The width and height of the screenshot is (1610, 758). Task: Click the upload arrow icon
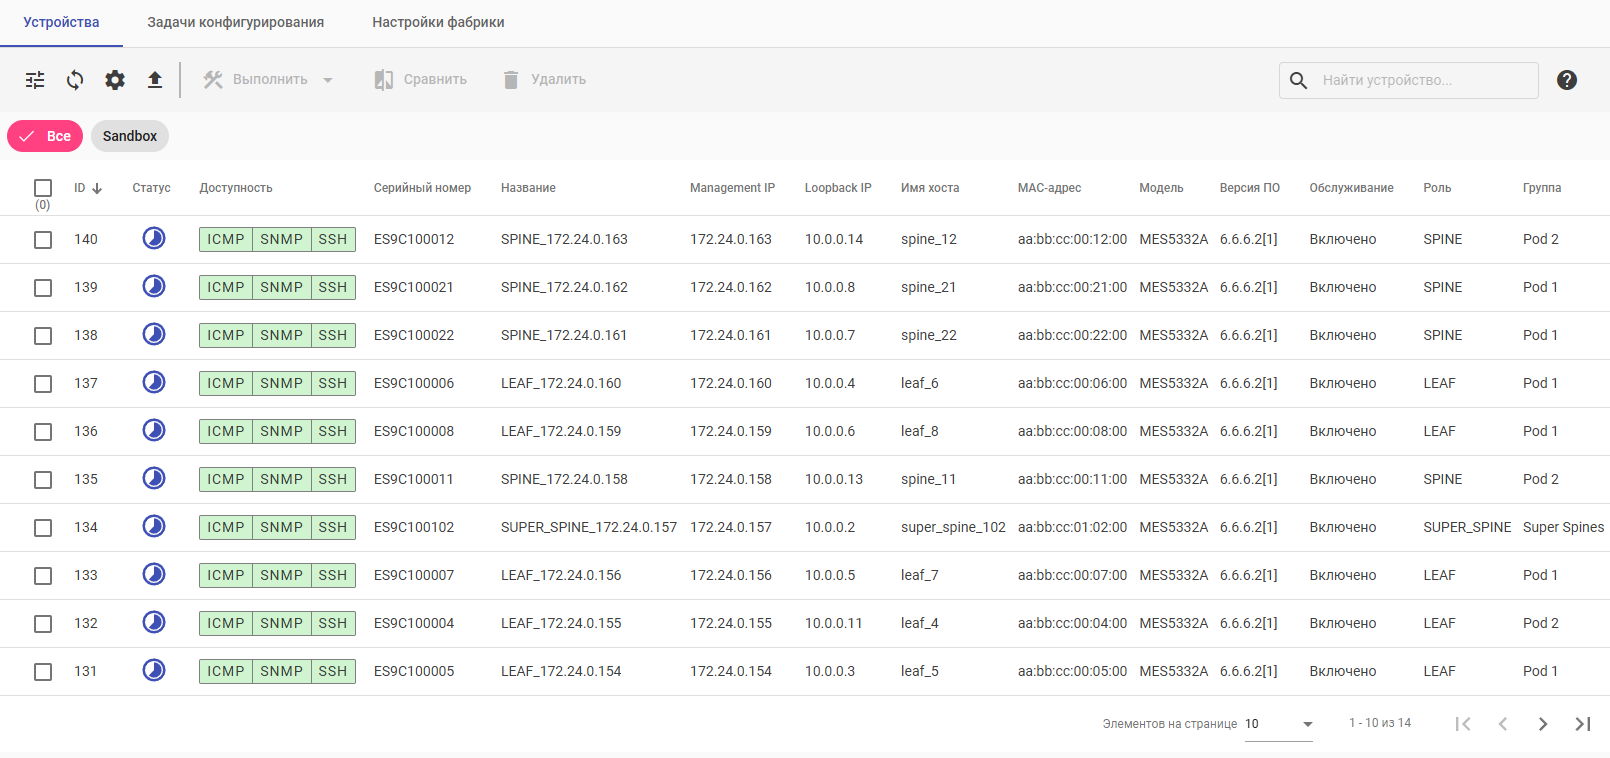click(x=155, y=80)
